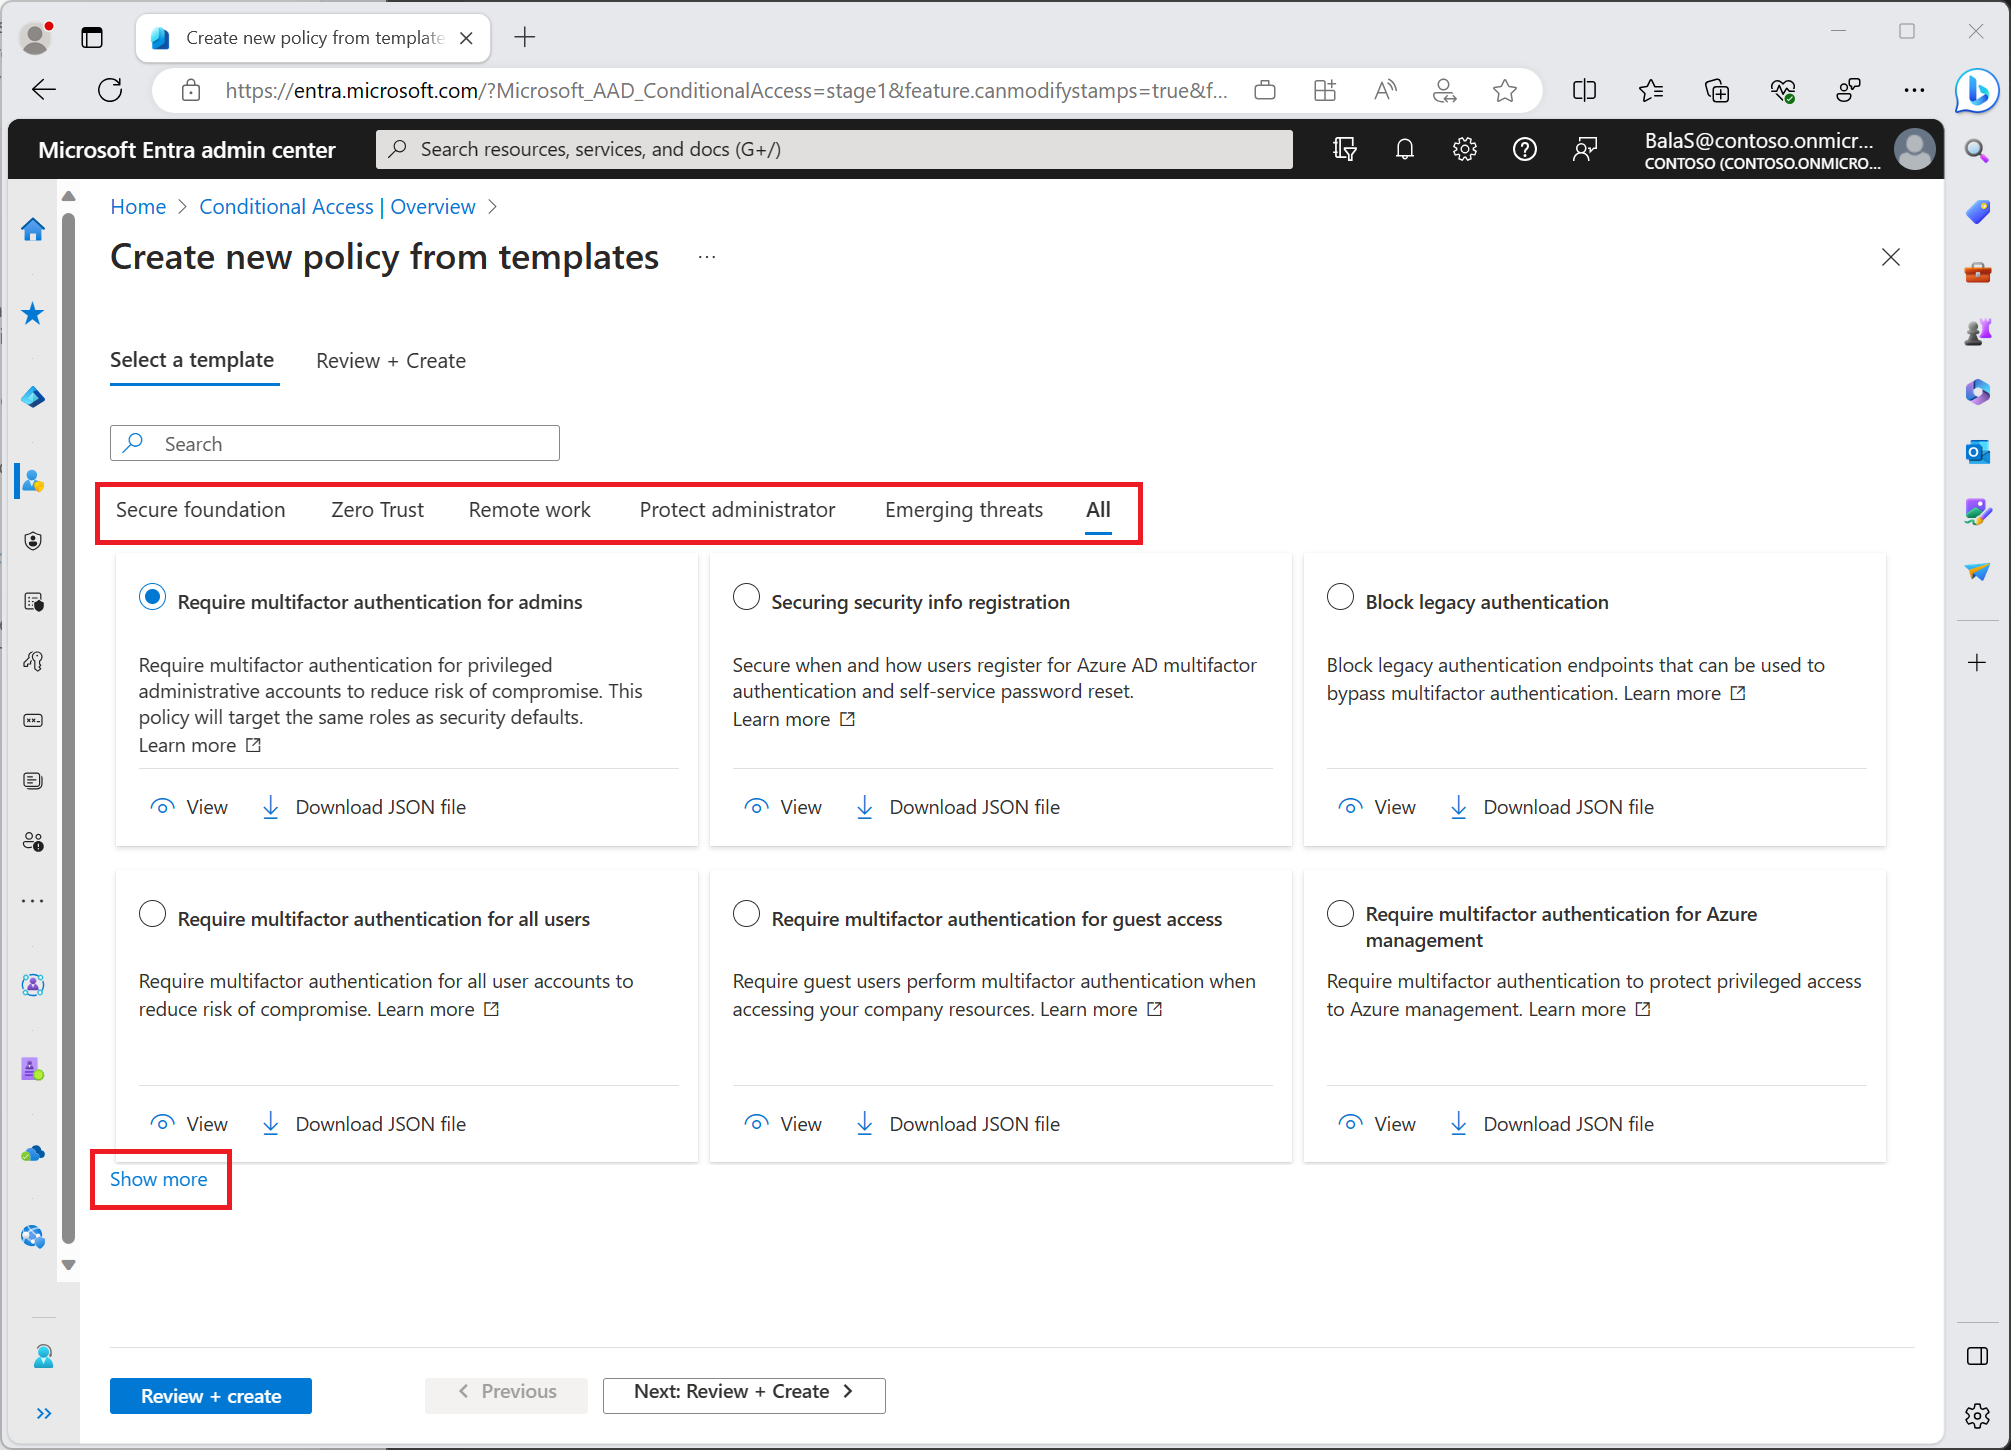This screenshot has height=1450, width=2011.
Task: Open the Conditional Access Overview breadcrumb link
Action: coord(337,206)
